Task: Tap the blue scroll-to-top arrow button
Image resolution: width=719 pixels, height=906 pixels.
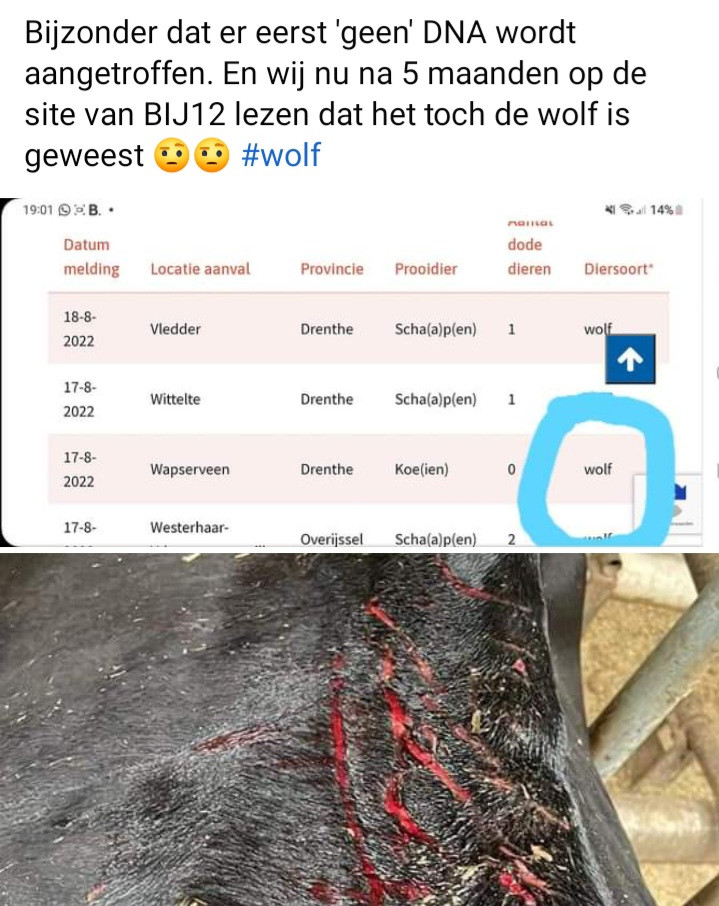Action: coord(630,359)
